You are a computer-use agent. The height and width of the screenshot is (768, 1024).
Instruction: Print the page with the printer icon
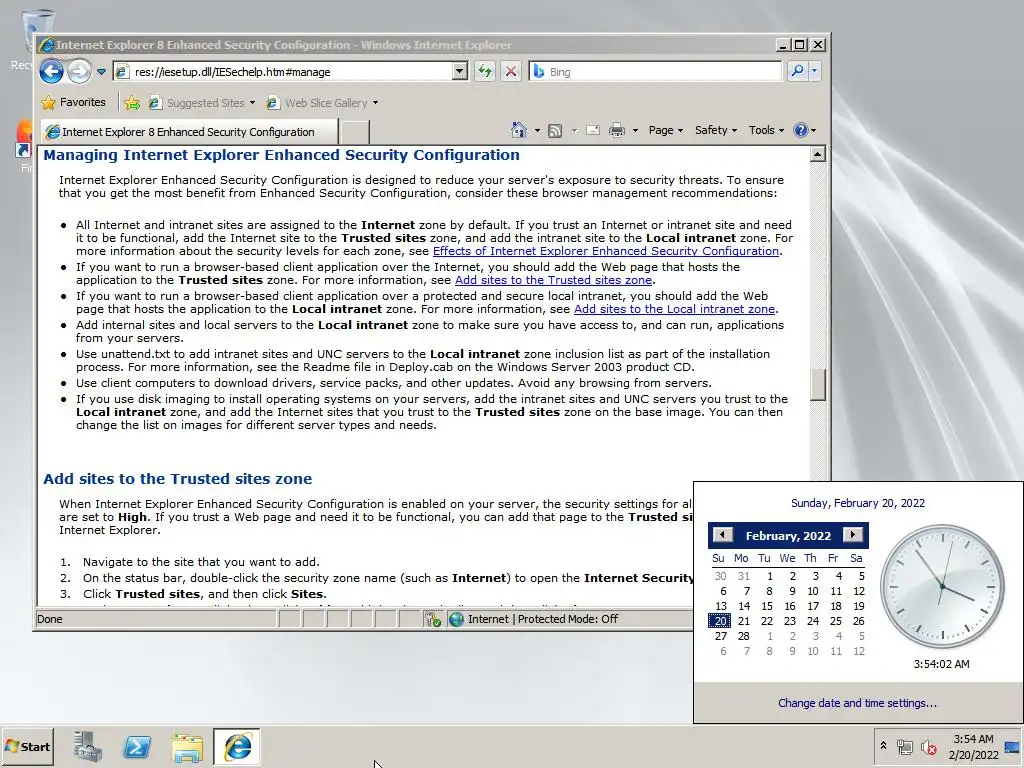[616, 131]
